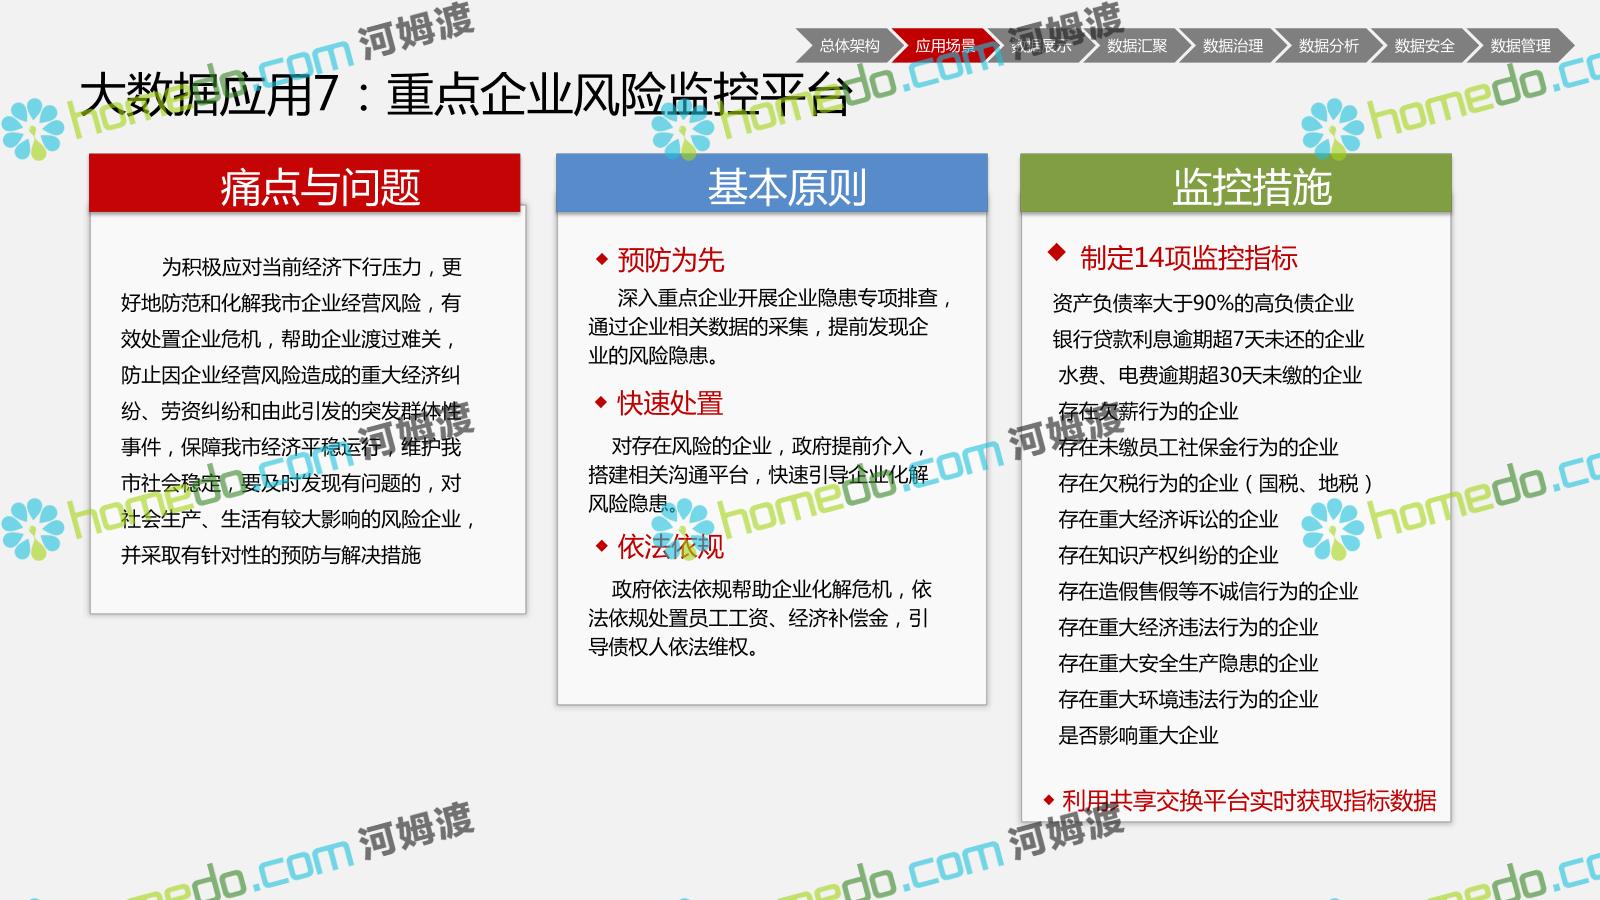
Task: Select the highlighted 应用场景 tab
Action: (944, 46)
